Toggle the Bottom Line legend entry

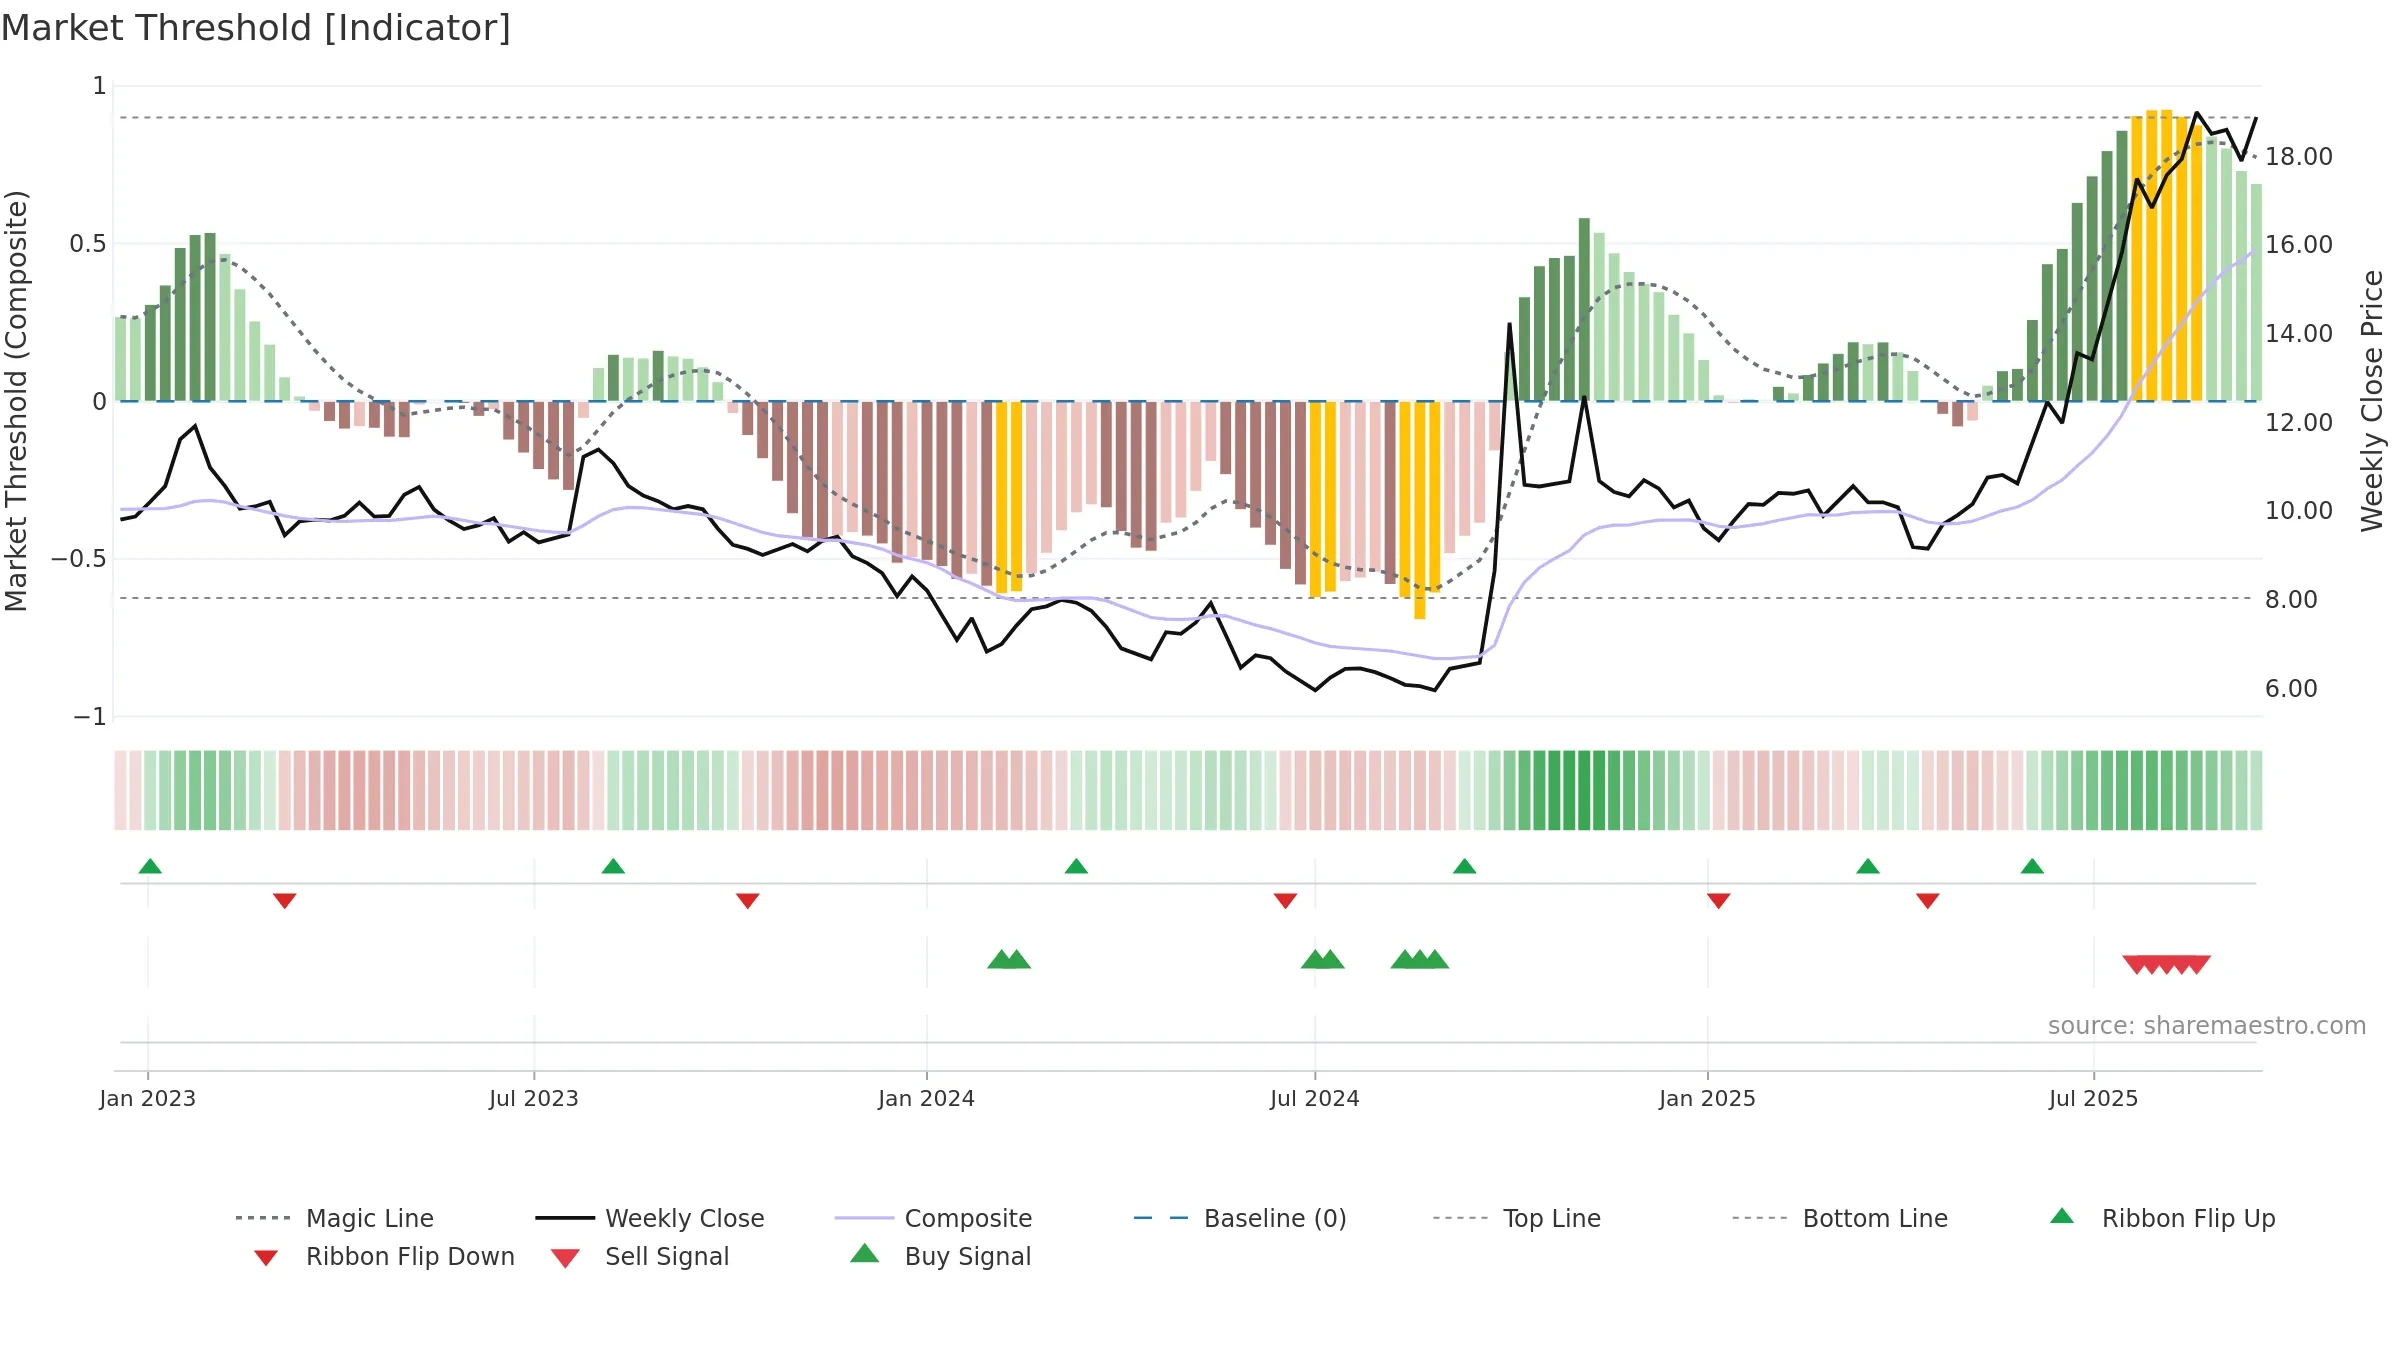pyautogui.click(x=1840, y=1218)
